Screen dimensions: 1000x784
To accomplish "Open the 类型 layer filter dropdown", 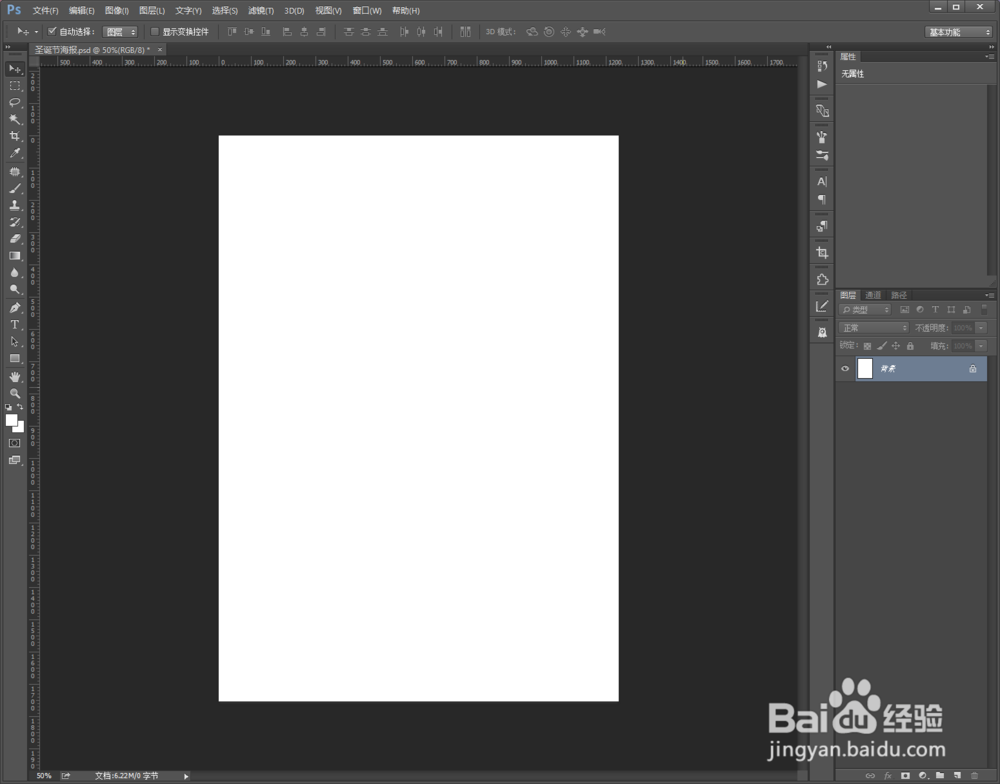I will tap(865, 309).
